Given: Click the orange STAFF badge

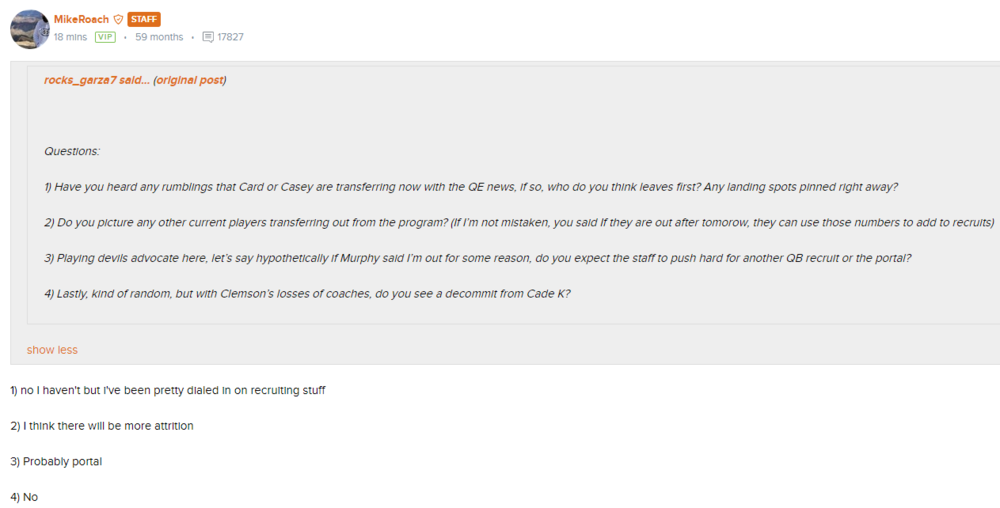Looking at the screenshot, I should [x=144, y=19].
